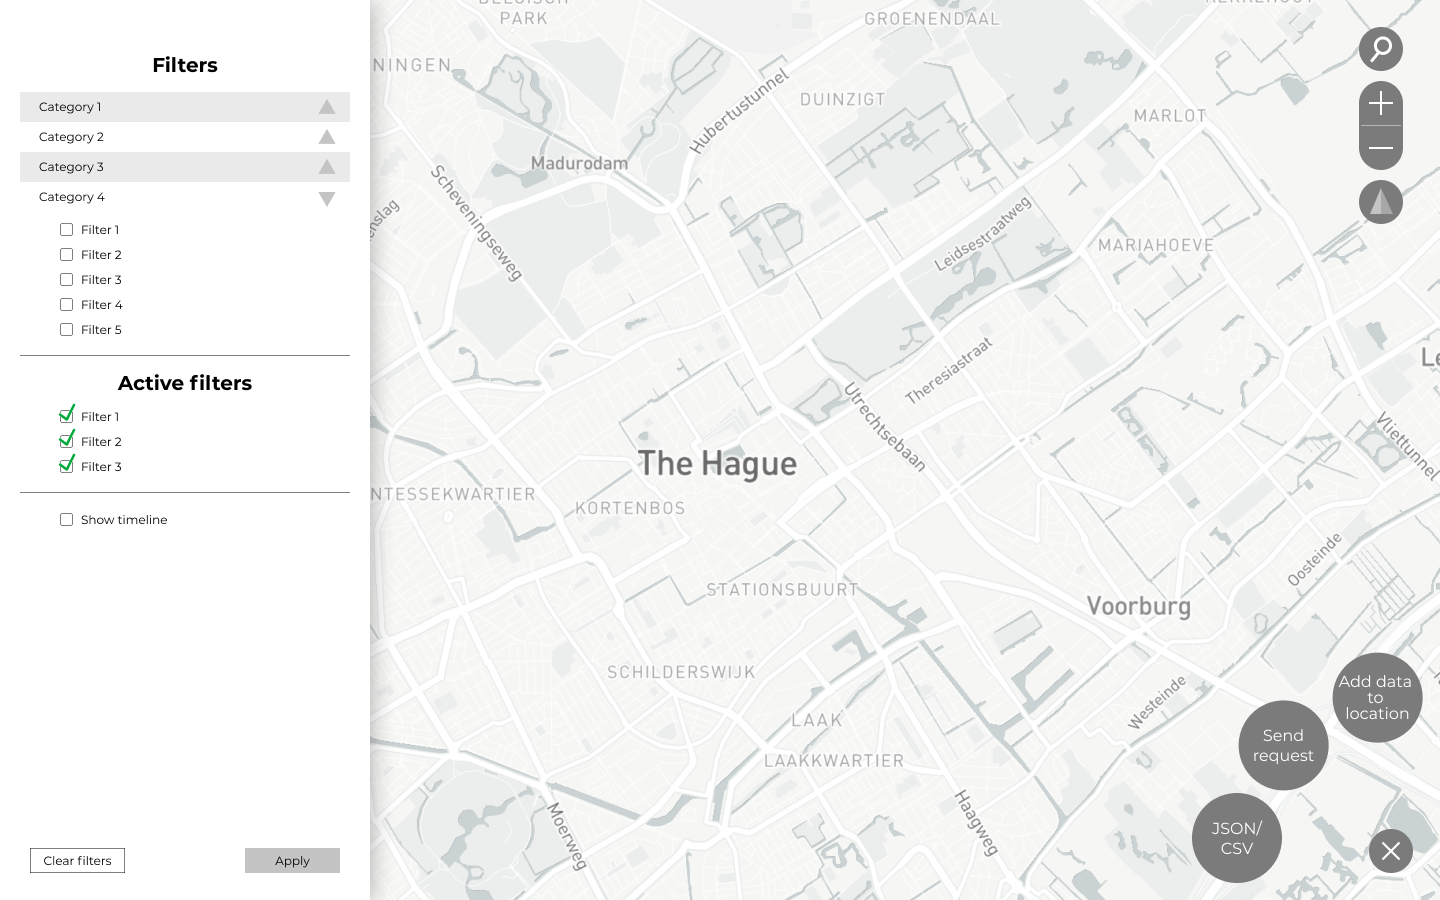The height and width of the screenshot is (900, 1440).
Task: Select the Category 3 row label
Action: (71, 167)
